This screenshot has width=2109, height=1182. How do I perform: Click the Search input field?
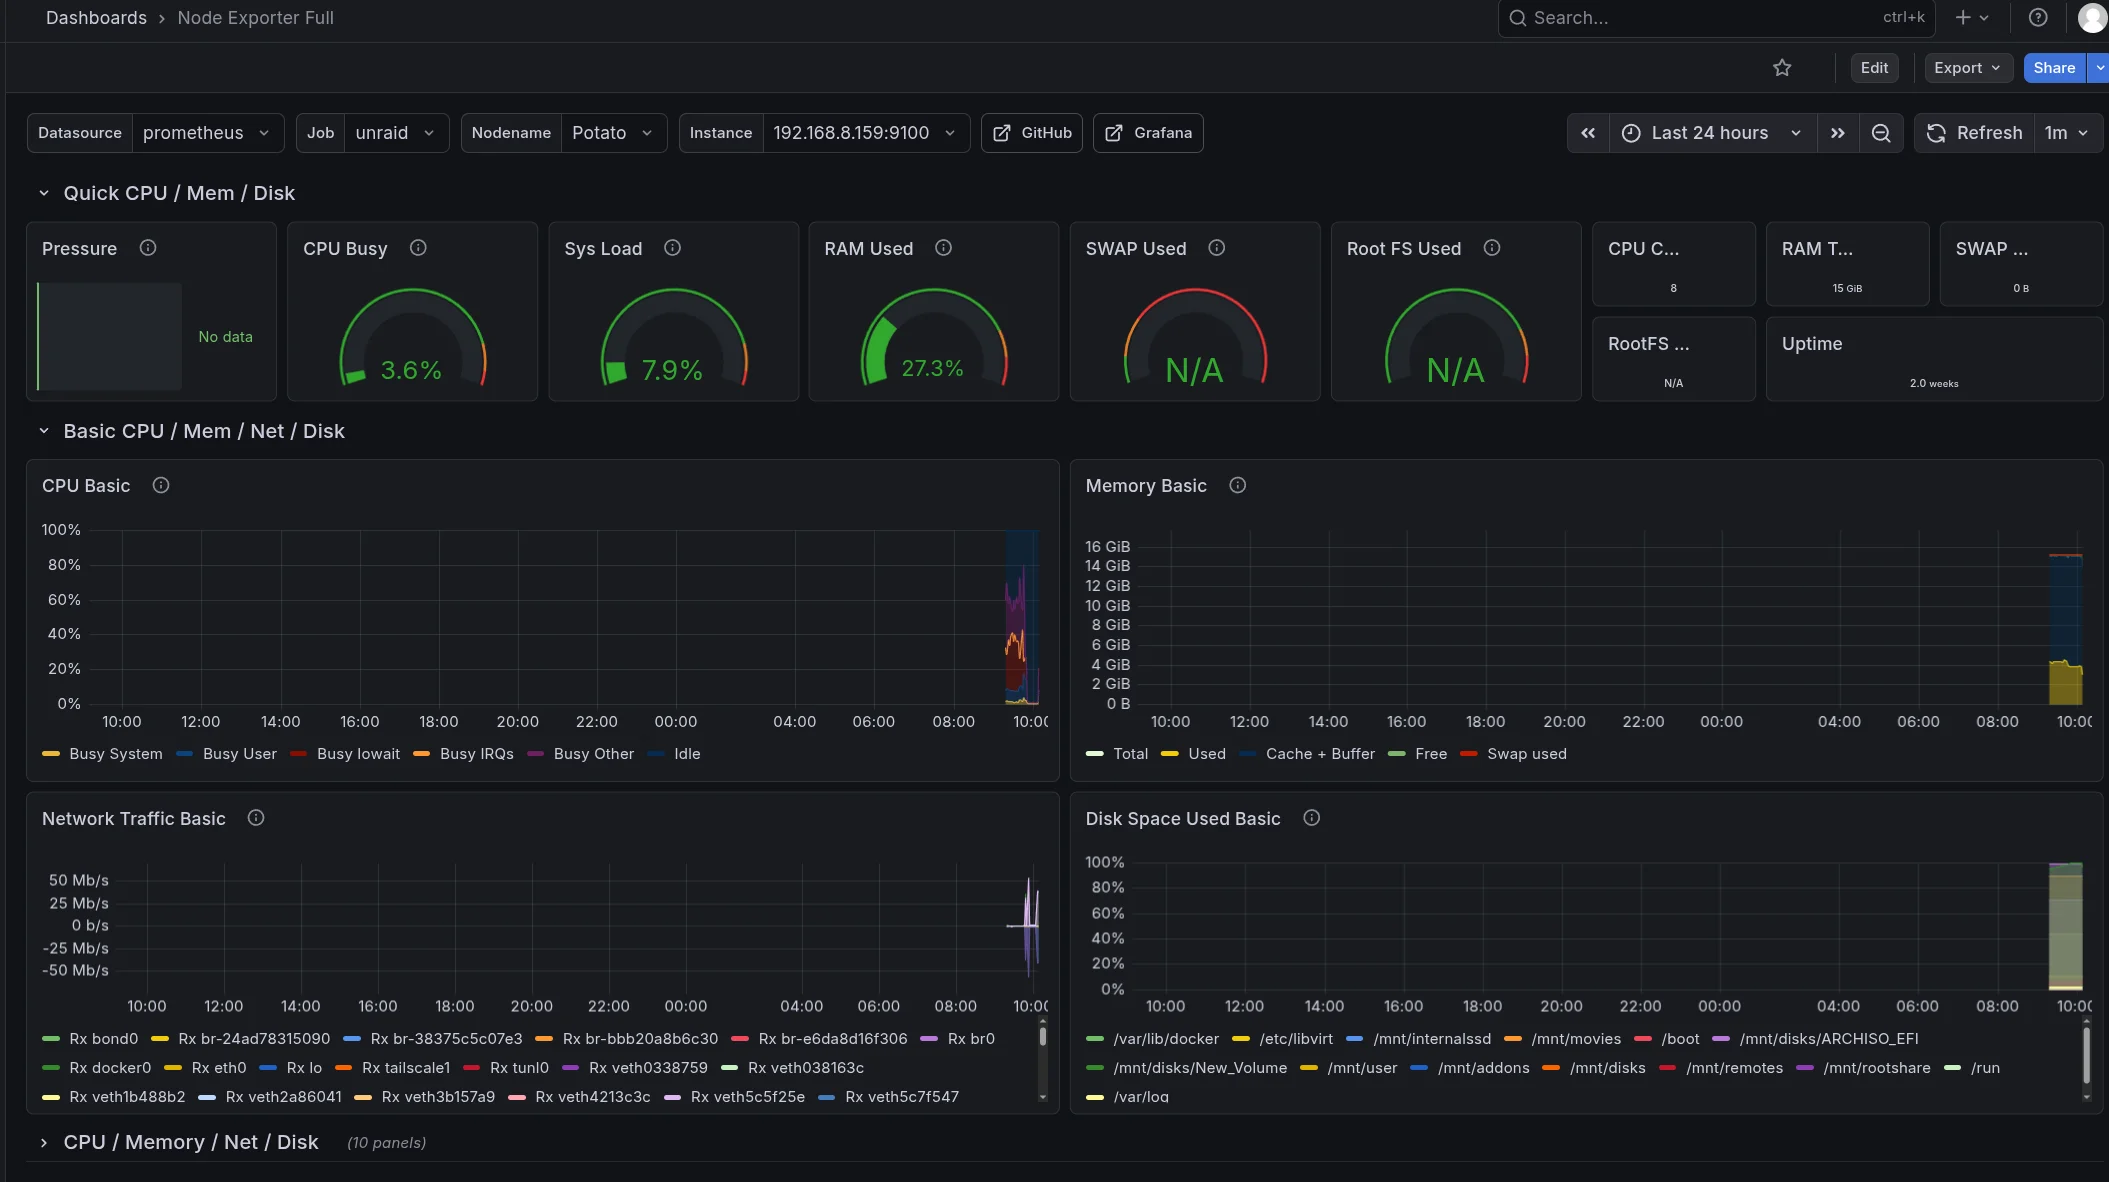(x=1716, y=18)
